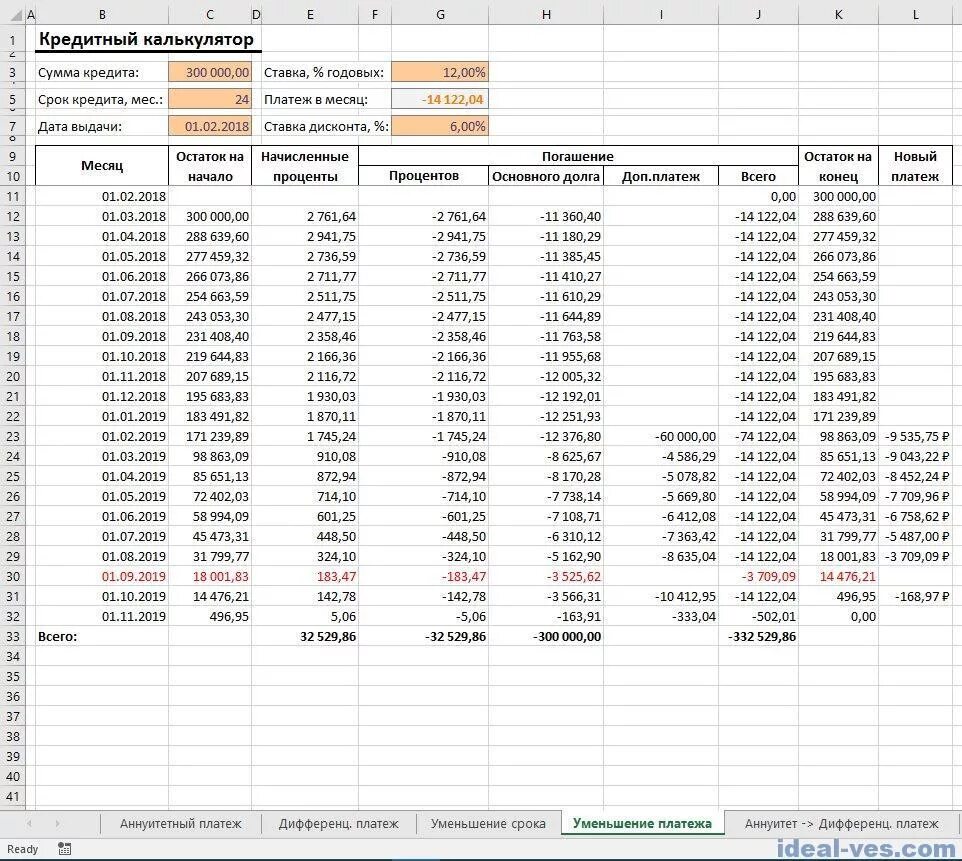Click label Сумма кредита:
962x861 pixels.
point(88,72)
